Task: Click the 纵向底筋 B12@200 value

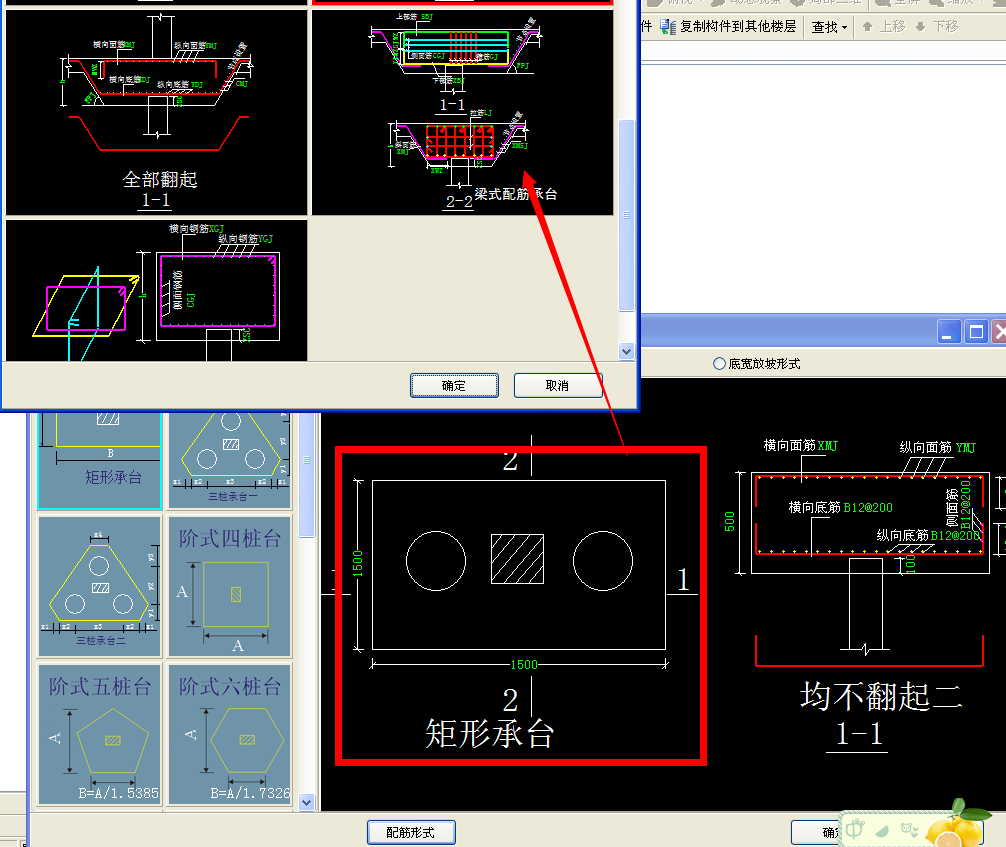Action: [956, 535]
